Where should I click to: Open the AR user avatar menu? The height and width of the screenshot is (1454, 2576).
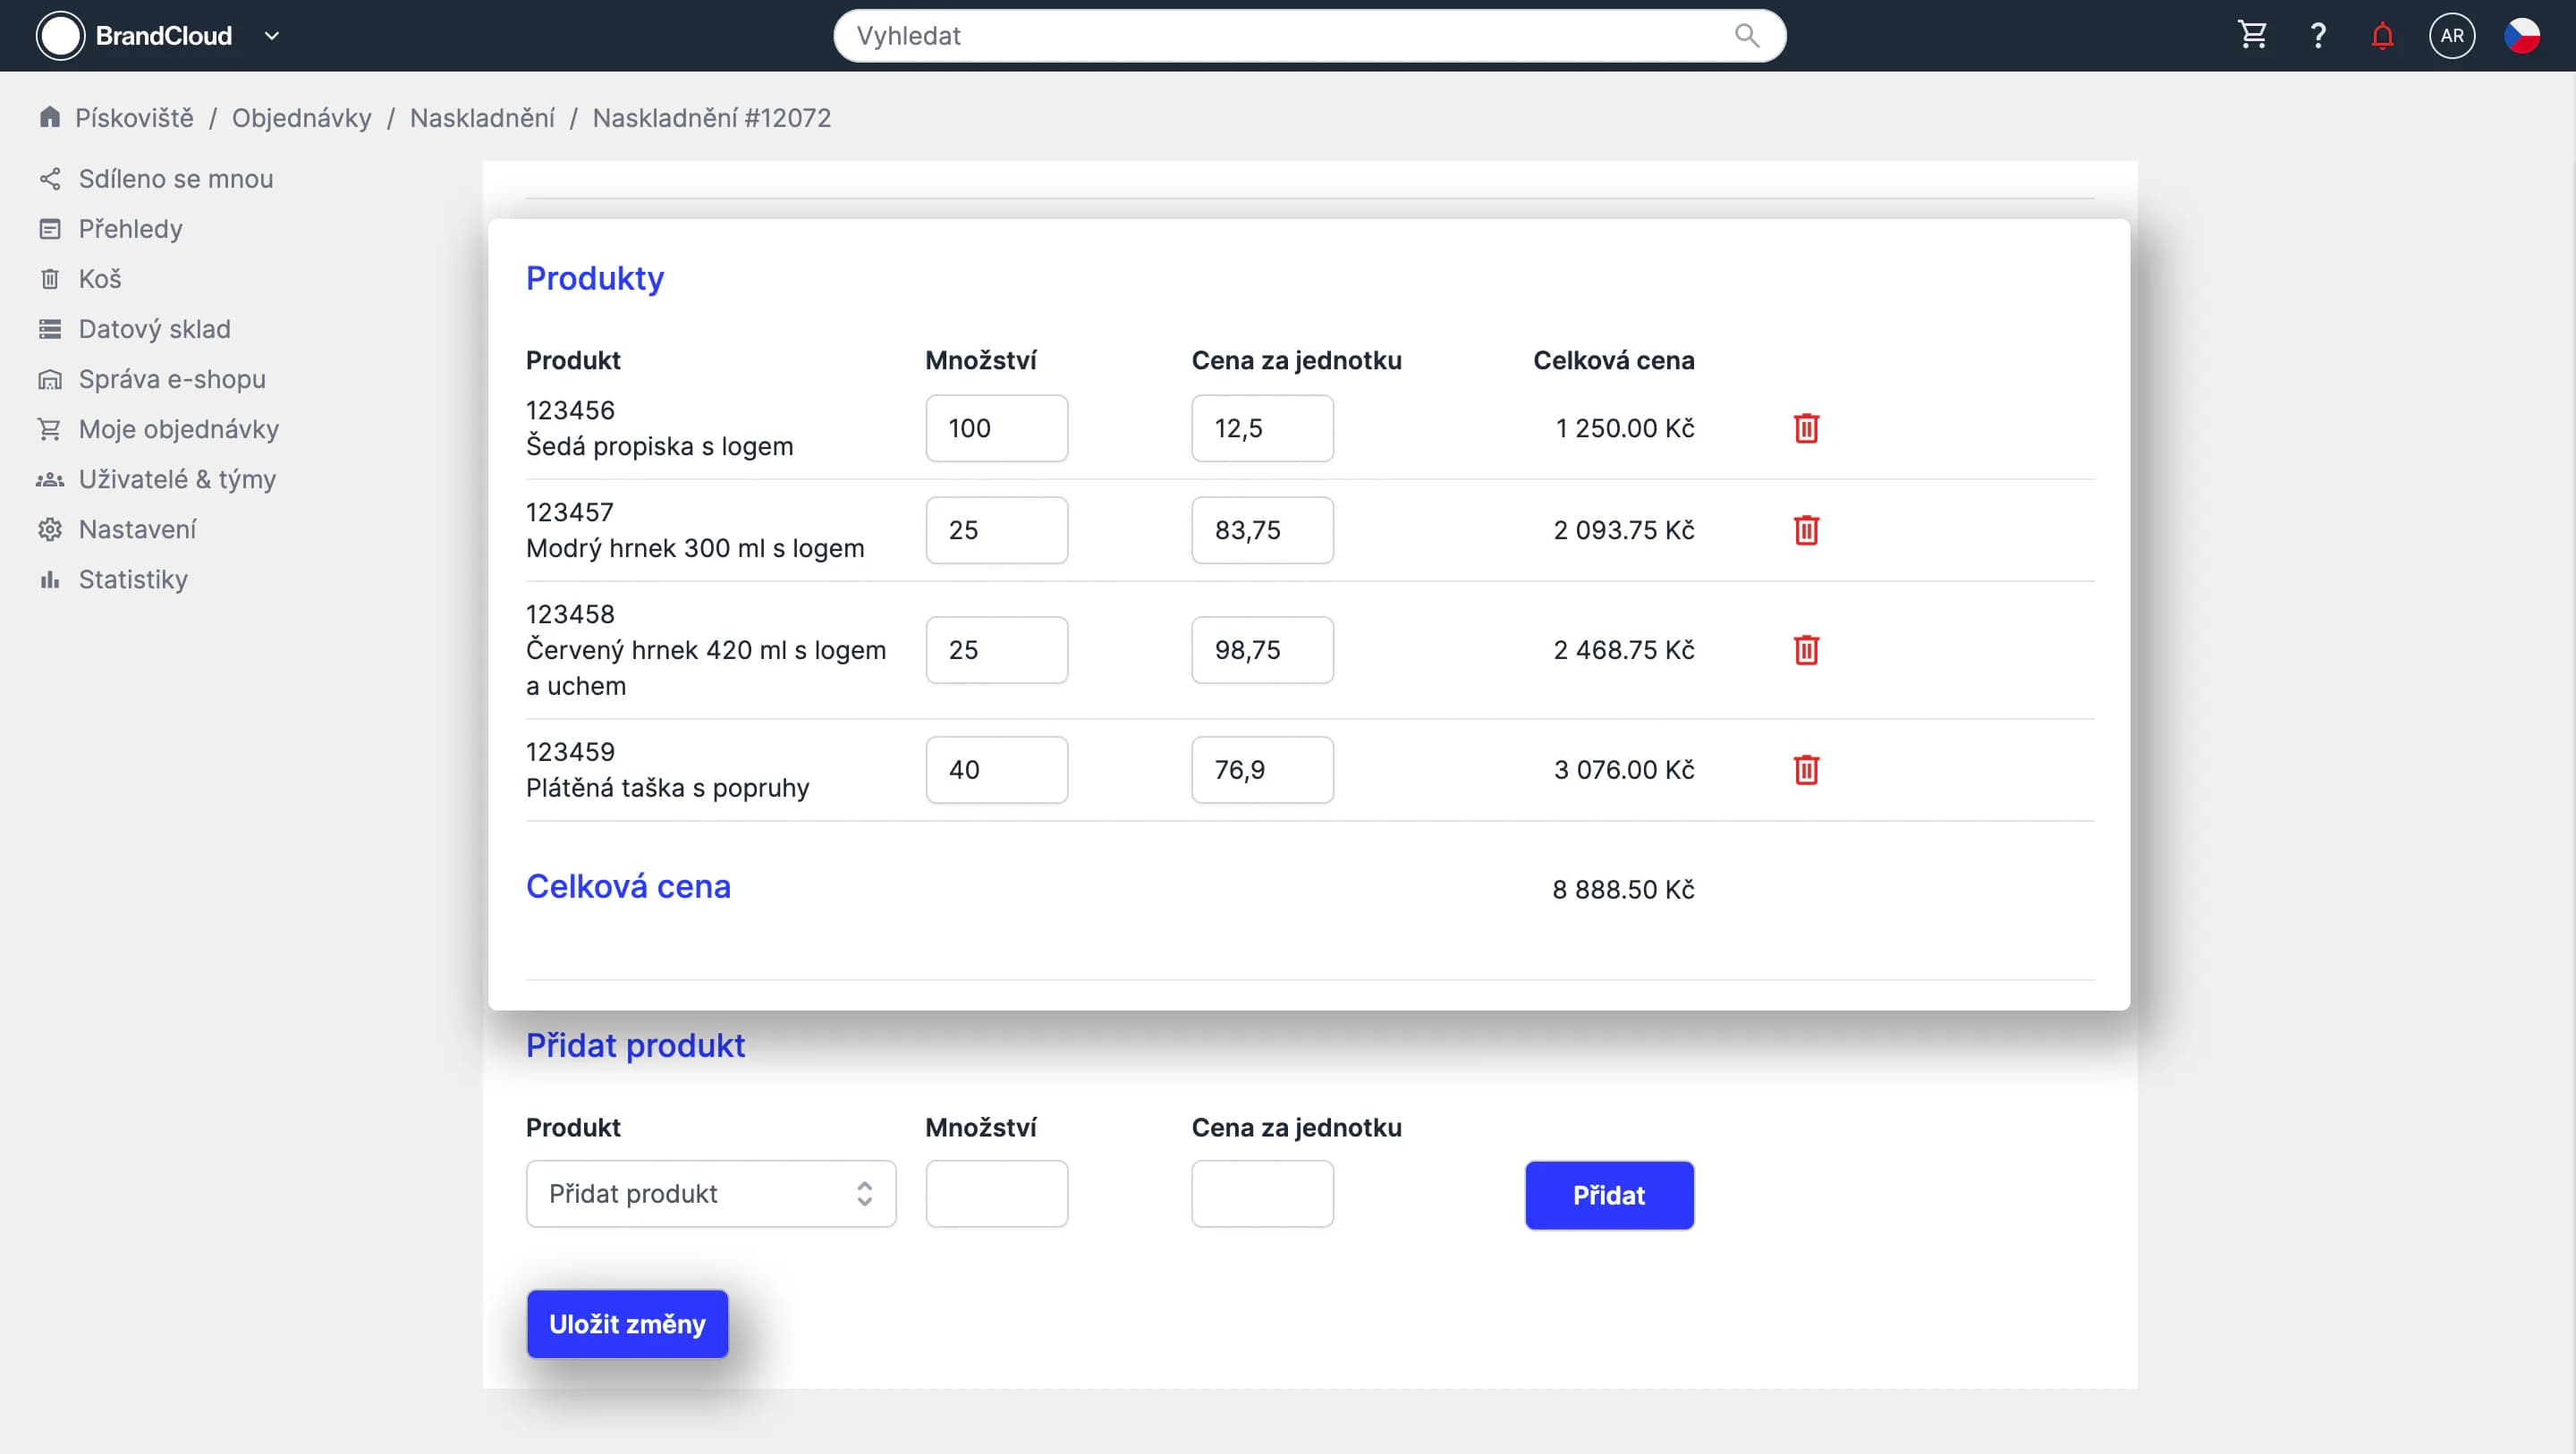point(2451,36)
